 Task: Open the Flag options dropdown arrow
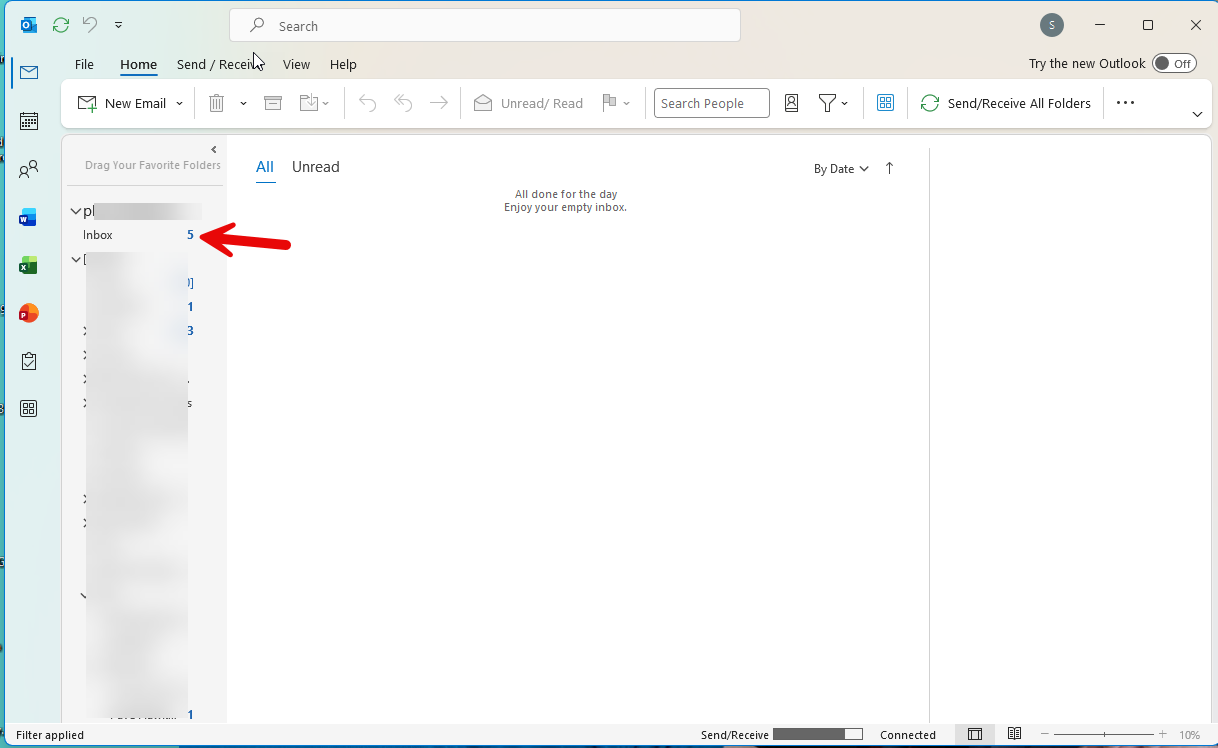tap(627, 104)
